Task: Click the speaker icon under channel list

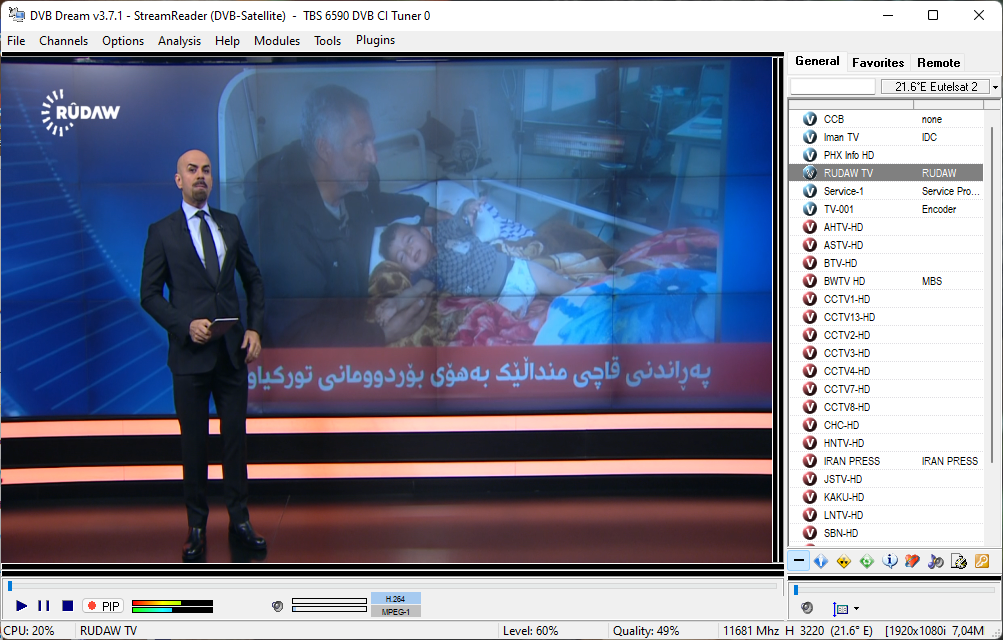Action: pos(807,608)
